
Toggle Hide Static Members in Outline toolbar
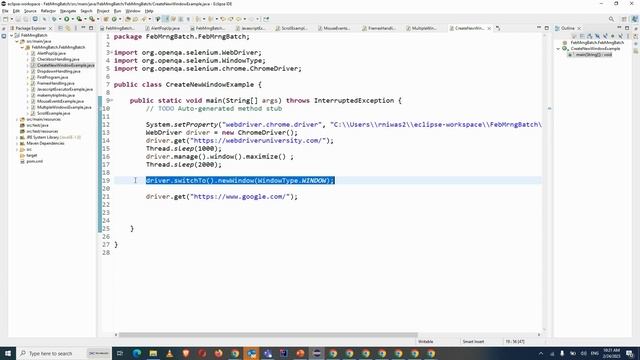605,36
